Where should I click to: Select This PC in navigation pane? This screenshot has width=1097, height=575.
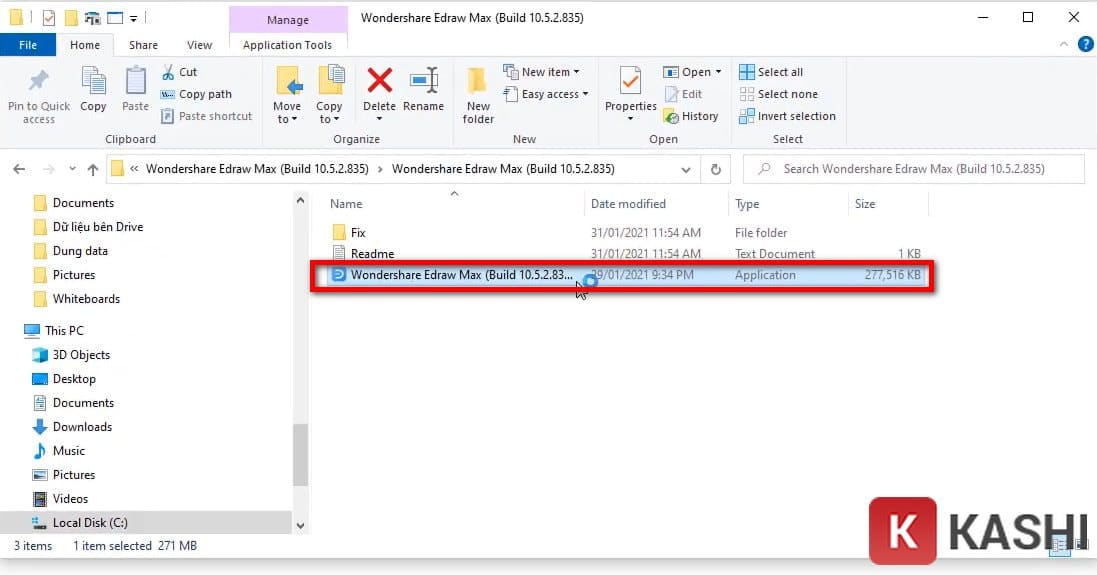click(x=64, y=330)
